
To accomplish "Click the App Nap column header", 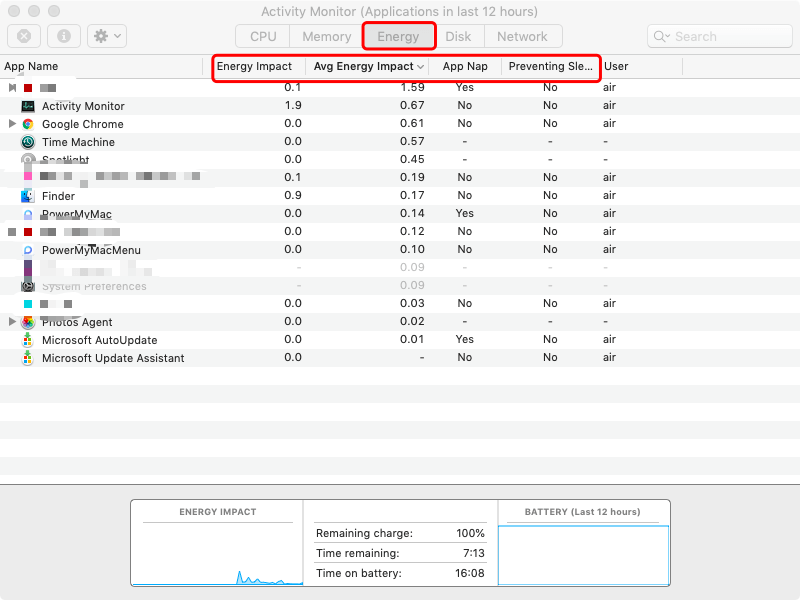I will (465, 66).
